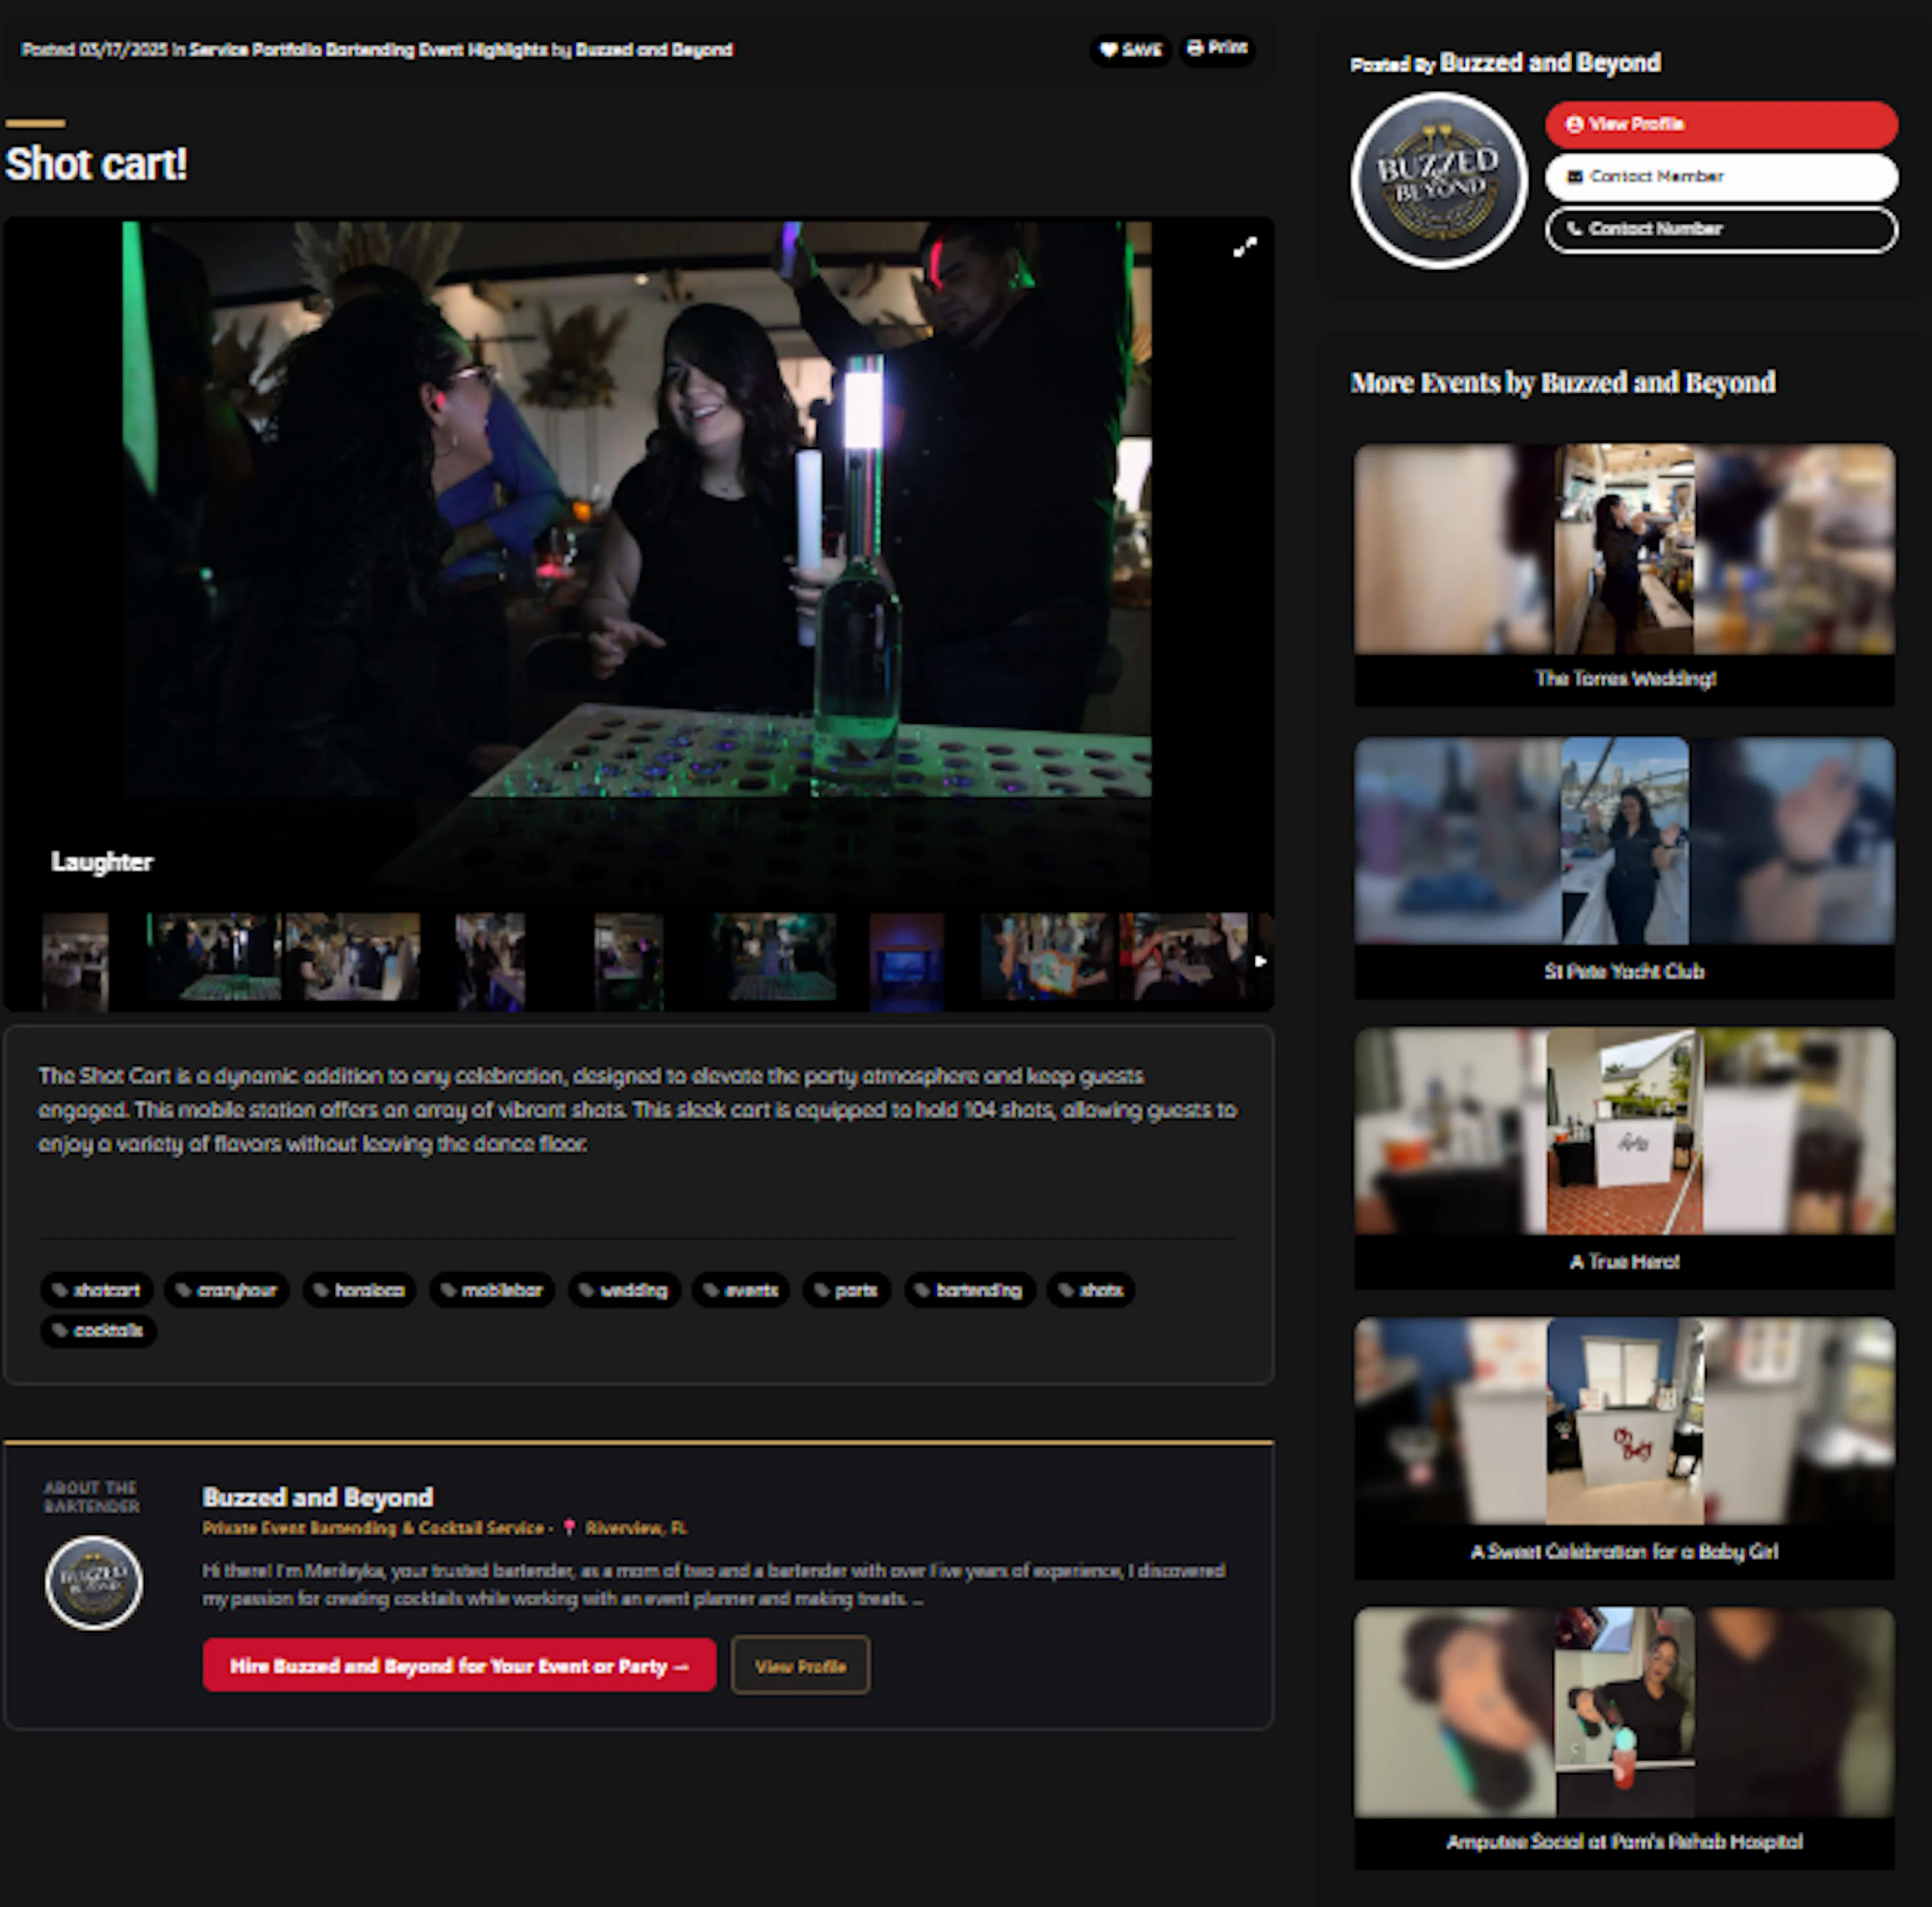Click bartender avatar in About the Bartender

pyautogui.click(x=93, y=1583)
